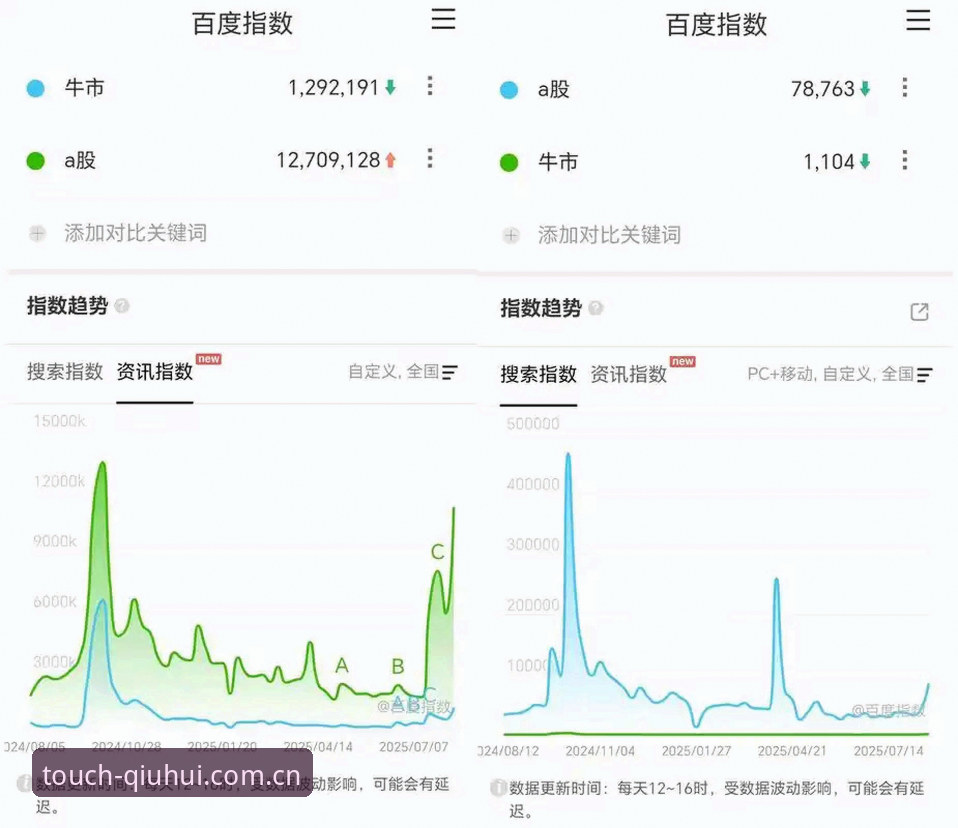Image resolution: width=958 pixels, height=828 pixels.
Task: Click value 1,104
Action: tap(828, 162)
